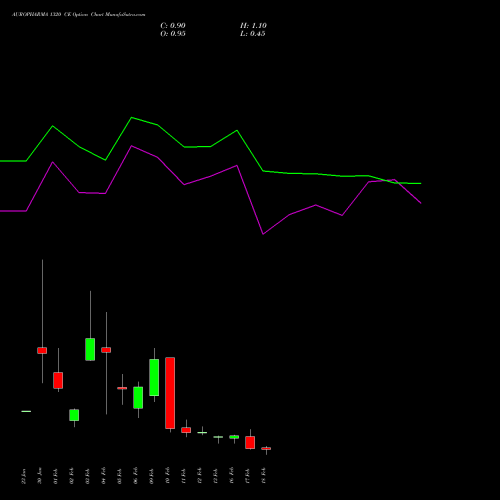The height and width of the screenshot is (500, 500).
Task: Click the flat green candle on 22 Jan
Action: 26,411
